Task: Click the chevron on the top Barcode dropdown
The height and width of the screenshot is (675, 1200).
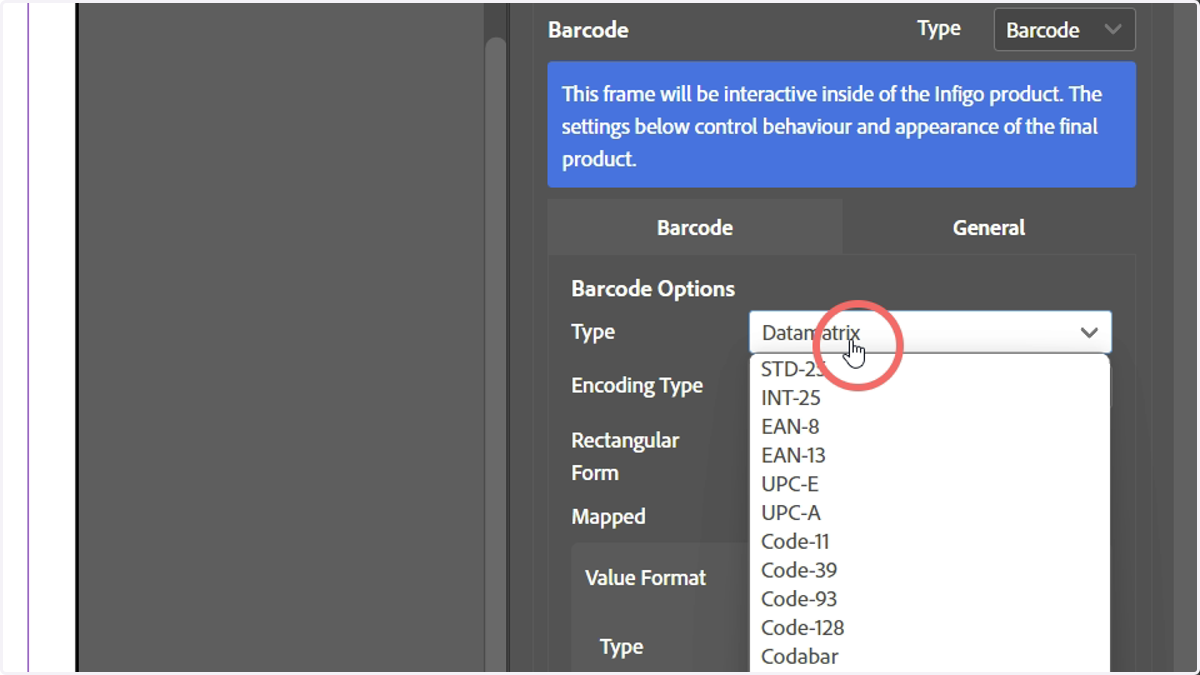Action: [1113, 30]
